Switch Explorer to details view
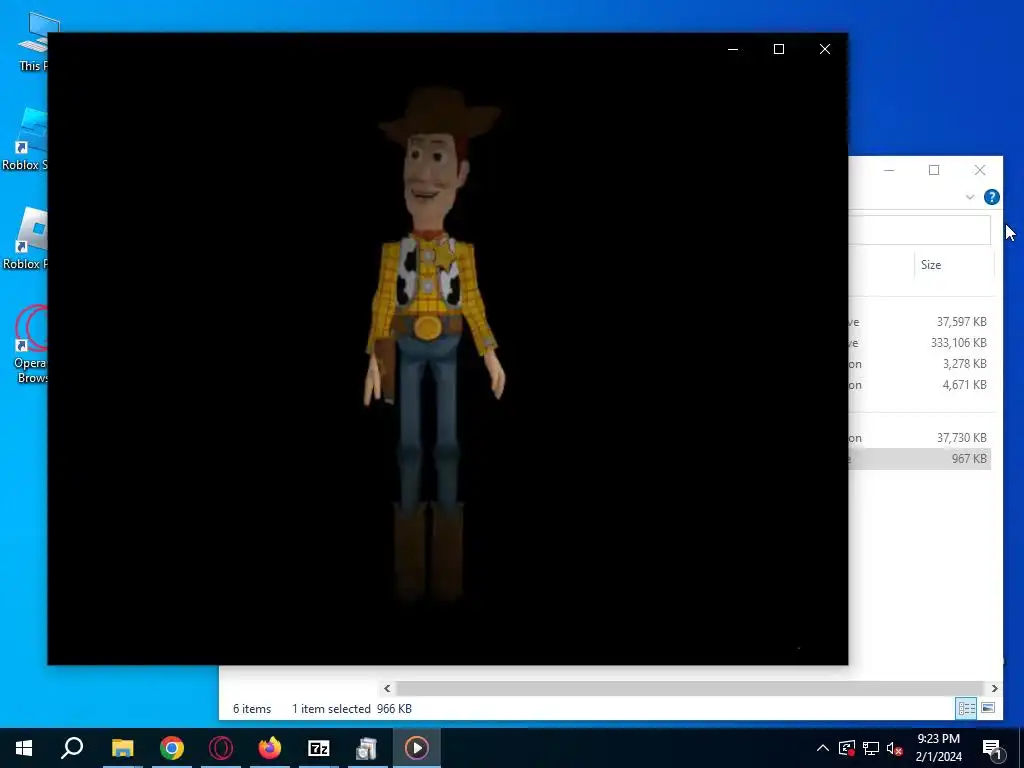Screen dimensions: 1024x768 pyautogui.click(x=966, y=708)
